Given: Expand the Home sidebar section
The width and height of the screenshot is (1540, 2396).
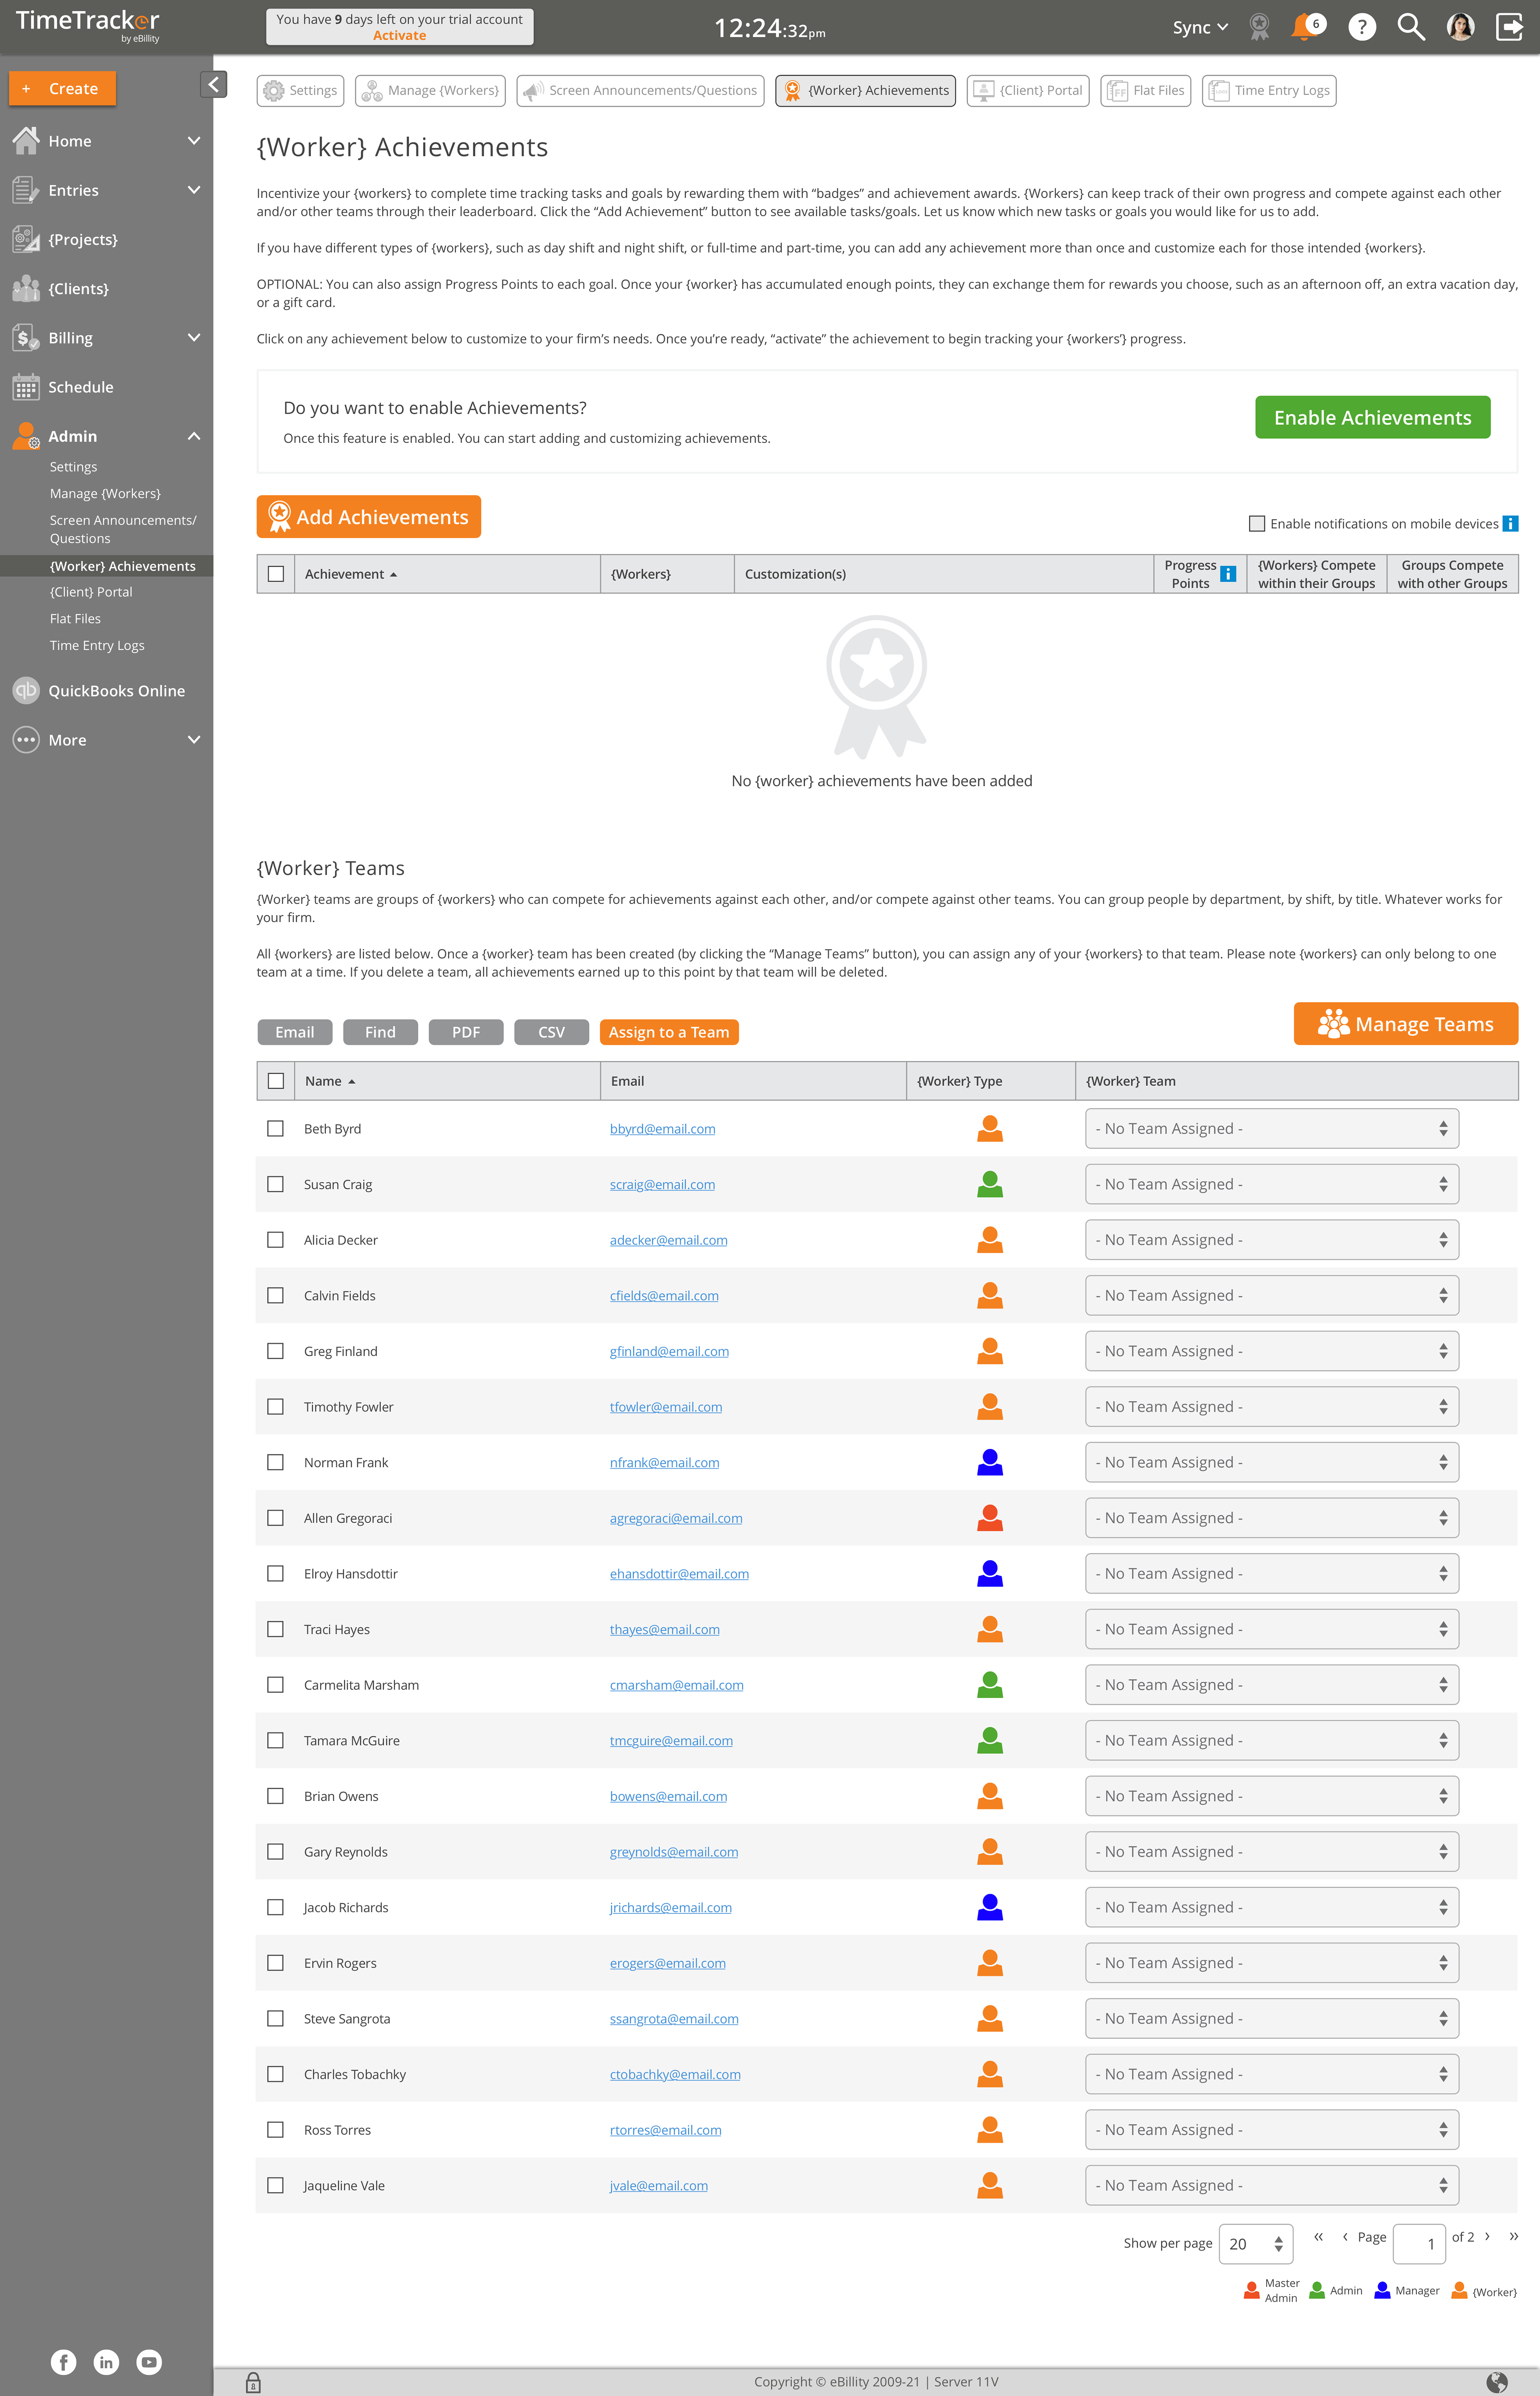Looking at the screenshot, I should (194, 141).
